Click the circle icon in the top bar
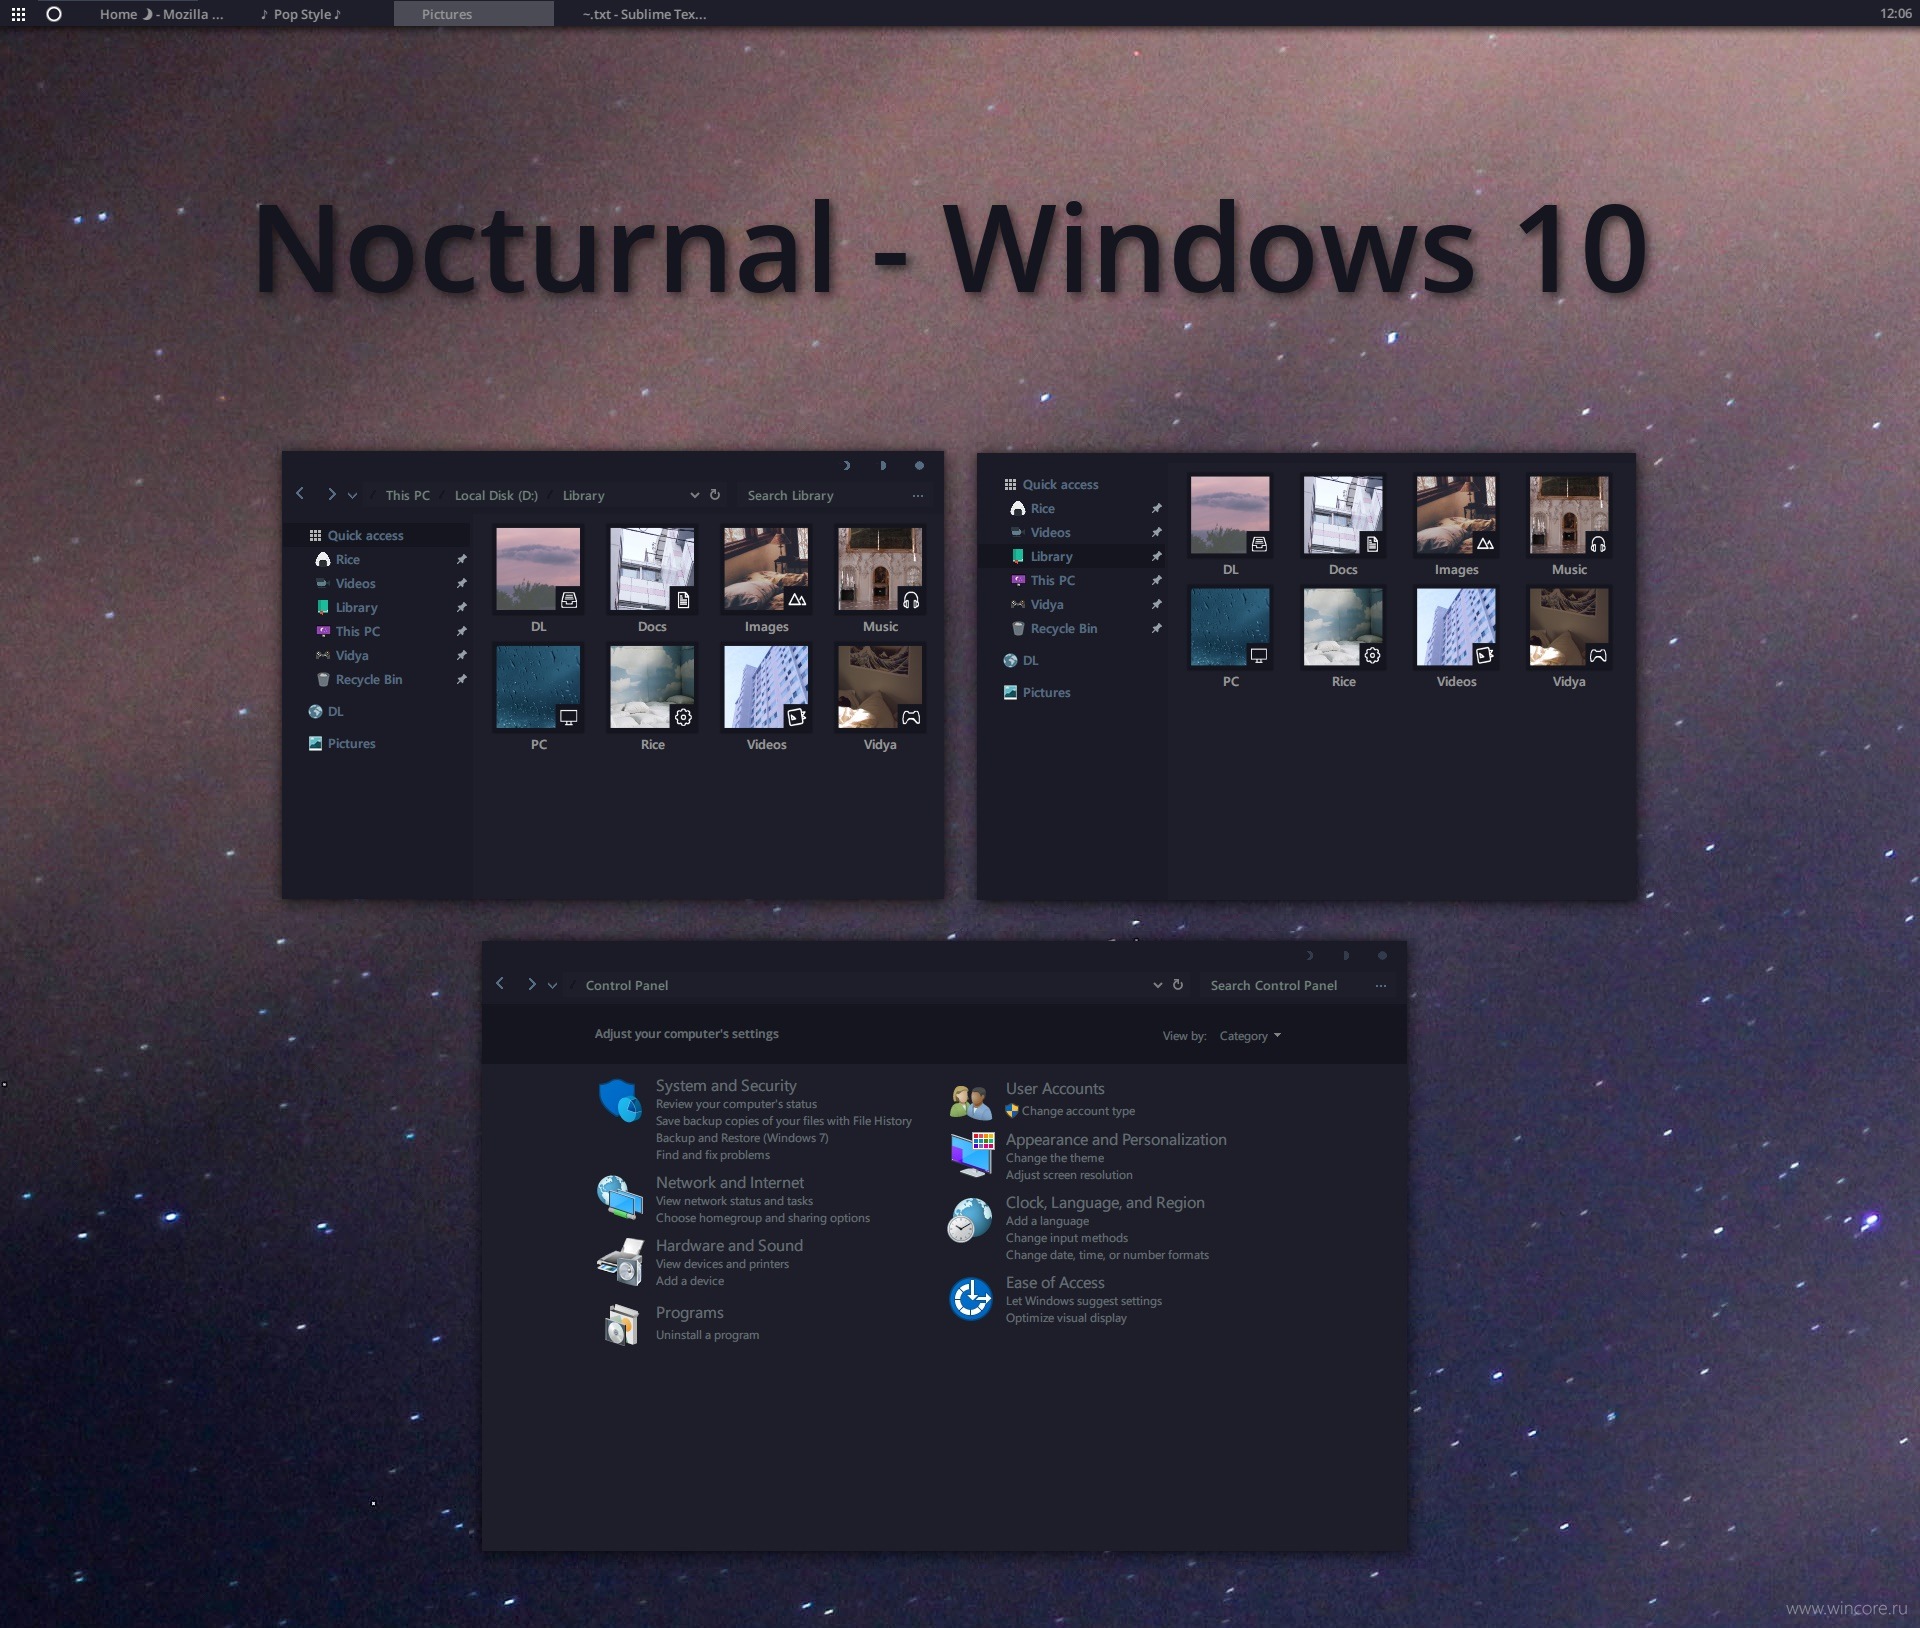The width and height of the screenshot is (1920, 1628). pos(54,14)
